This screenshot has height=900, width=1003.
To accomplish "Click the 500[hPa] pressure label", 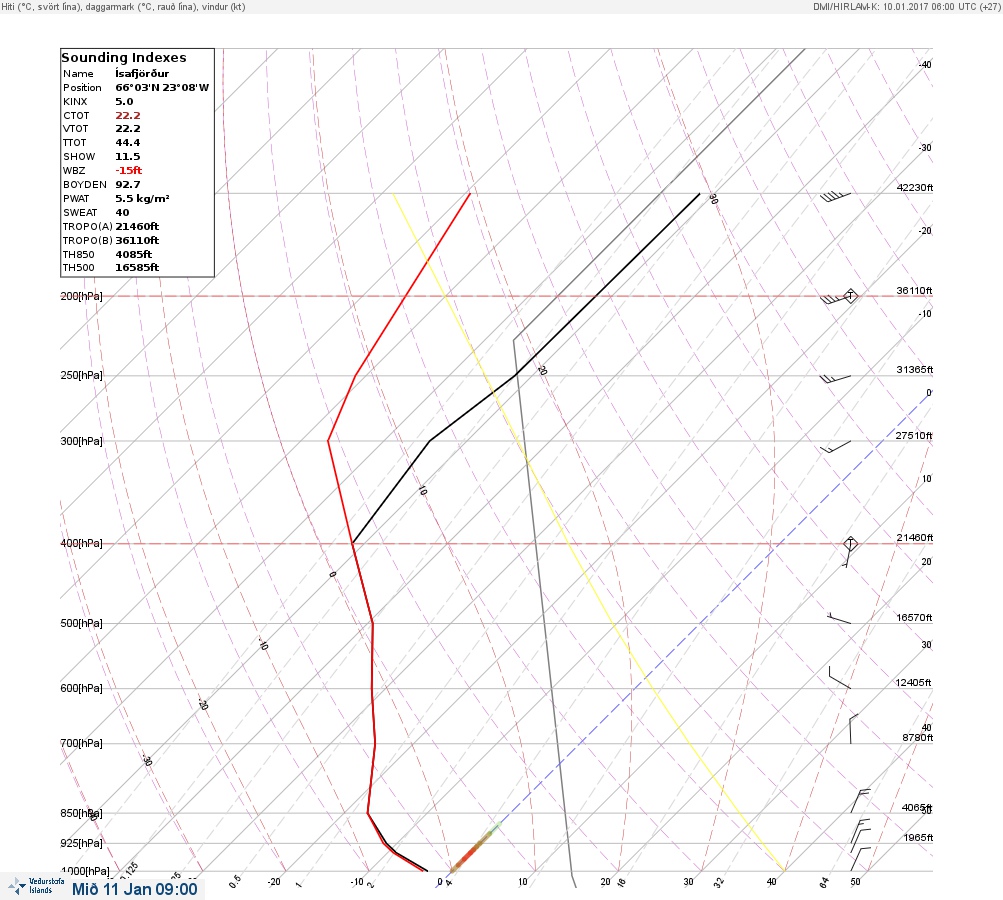I will pos(81,623).
